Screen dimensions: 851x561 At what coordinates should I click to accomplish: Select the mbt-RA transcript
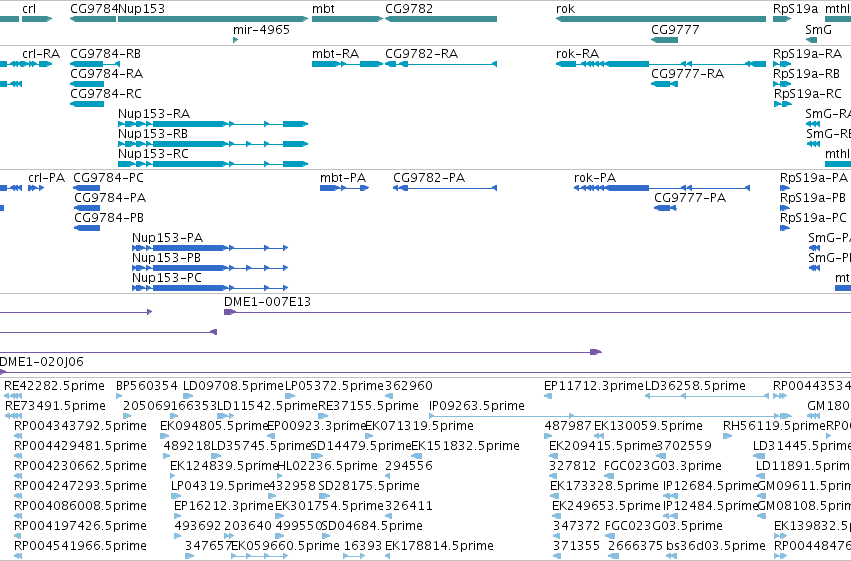tap(347, 64)
